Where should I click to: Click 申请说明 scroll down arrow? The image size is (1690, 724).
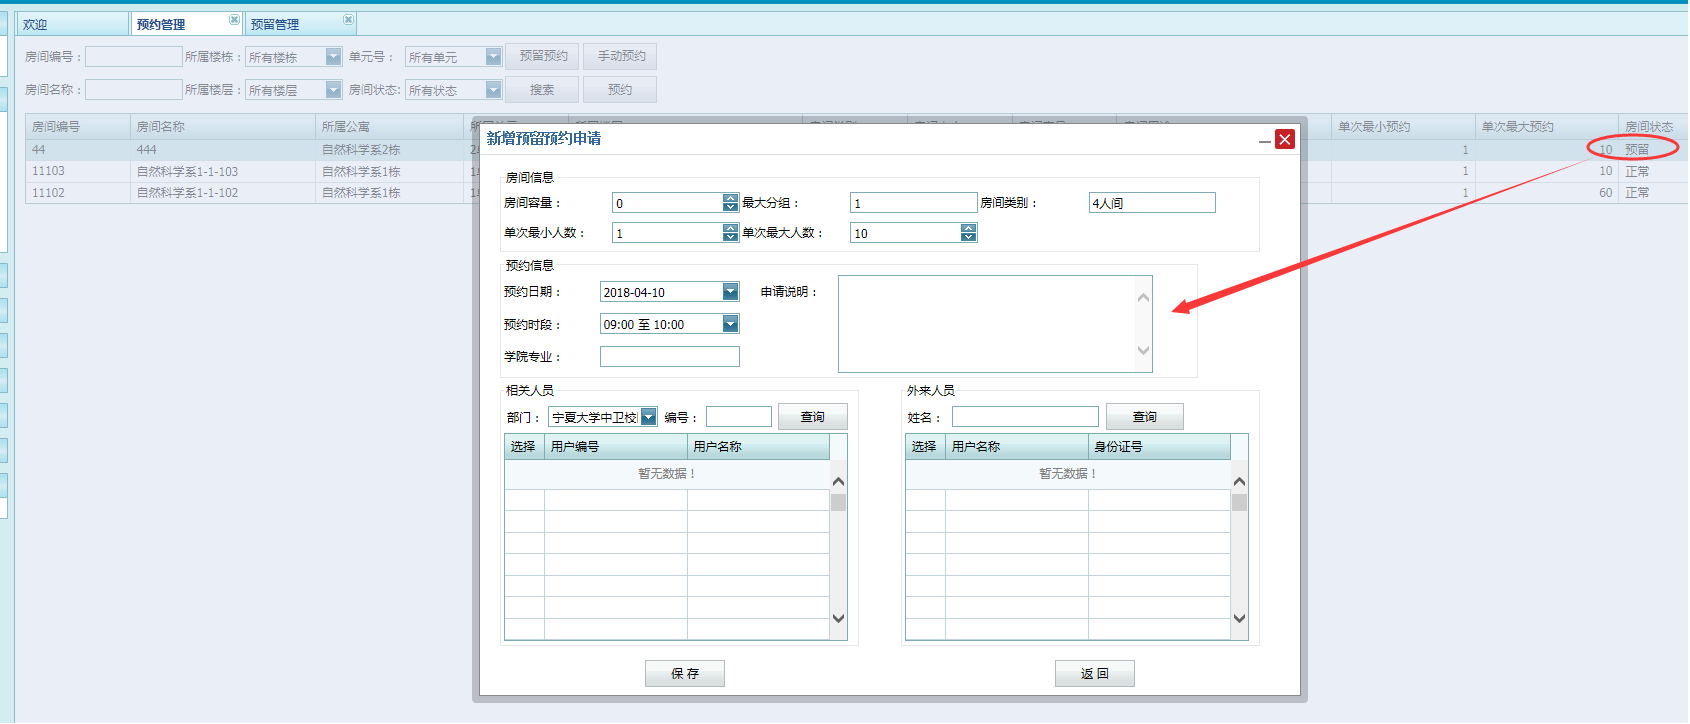click(x=1144, y=351)
